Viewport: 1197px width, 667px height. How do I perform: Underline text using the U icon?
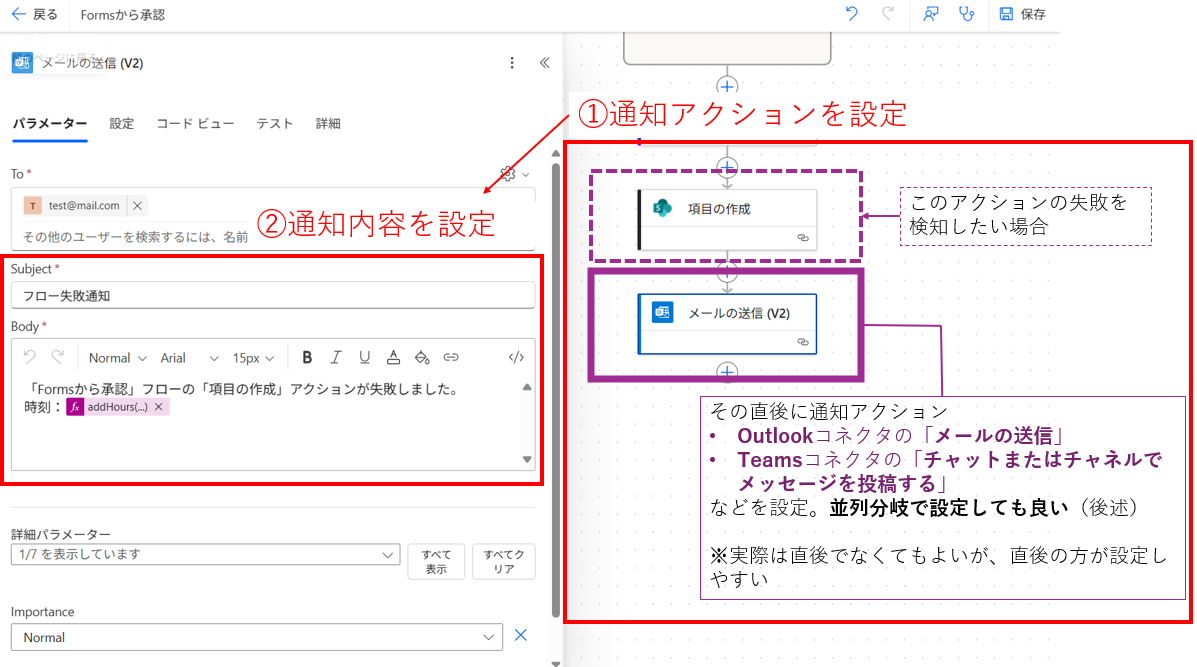pyautogui.click(x=365, y=356)
